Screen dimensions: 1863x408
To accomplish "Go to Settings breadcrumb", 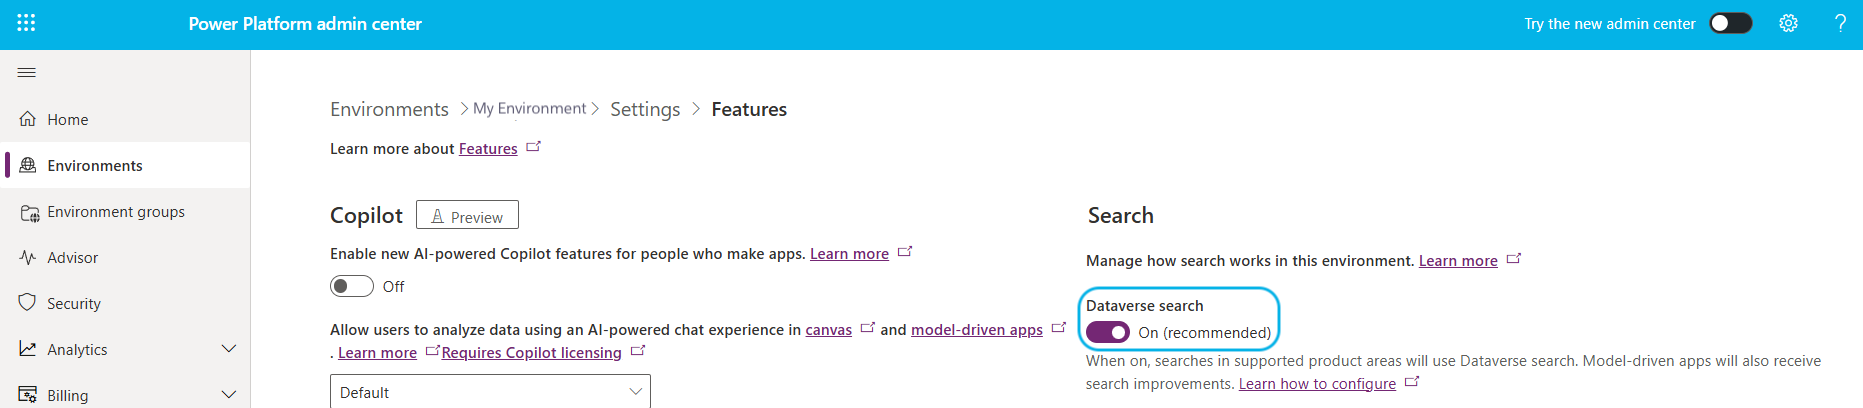I will (645, 109).
